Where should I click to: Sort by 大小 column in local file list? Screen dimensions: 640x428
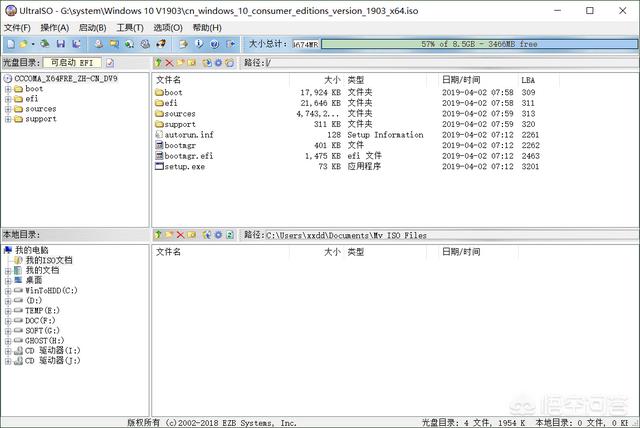click(x=317, y=252)
